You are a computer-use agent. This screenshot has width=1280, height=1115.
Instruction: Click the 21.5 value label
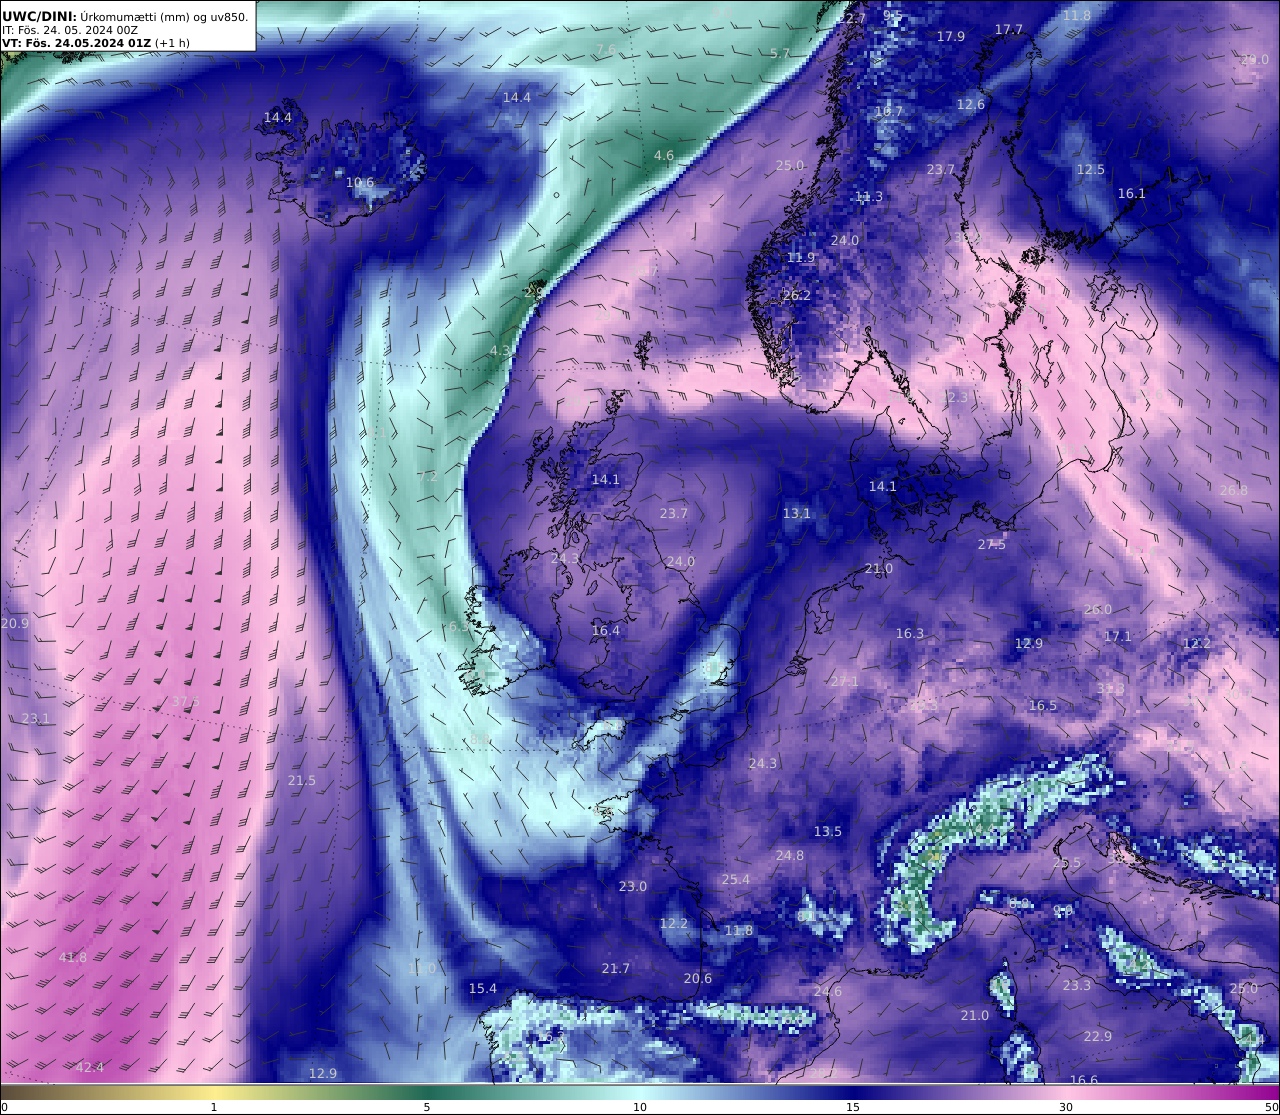click(x=302, y=781)
